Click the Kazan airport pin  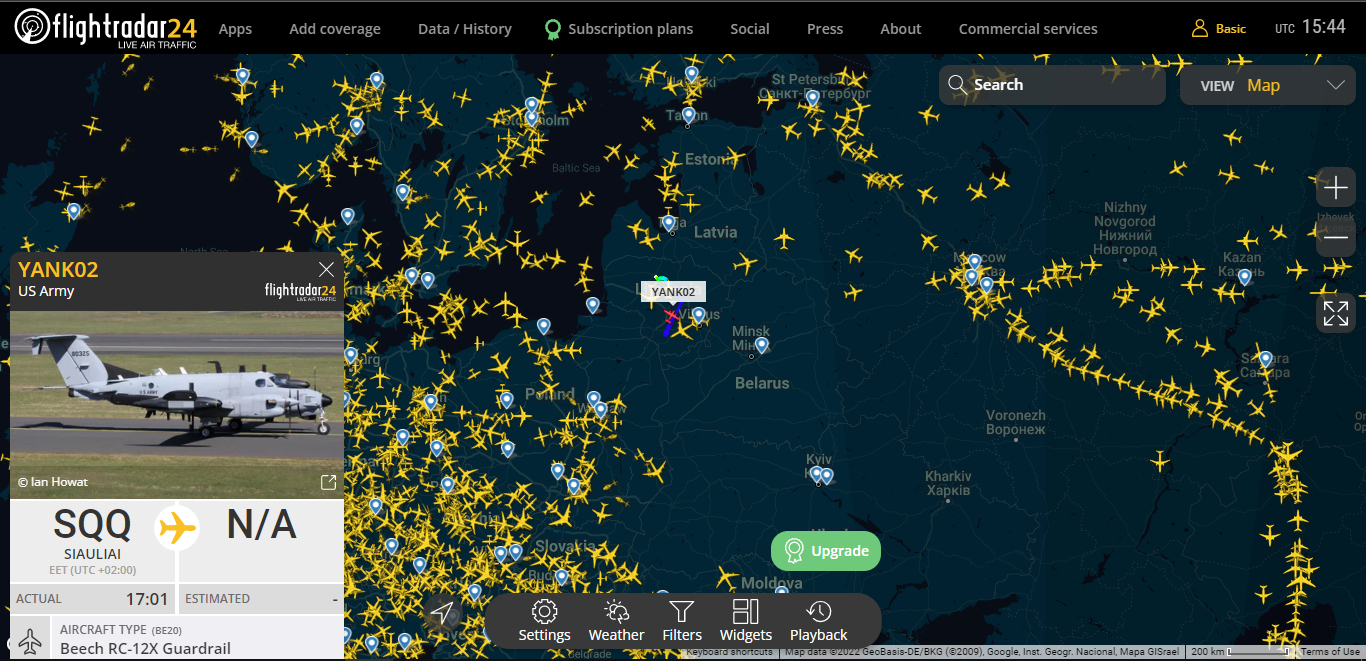tap(1244, 277)
